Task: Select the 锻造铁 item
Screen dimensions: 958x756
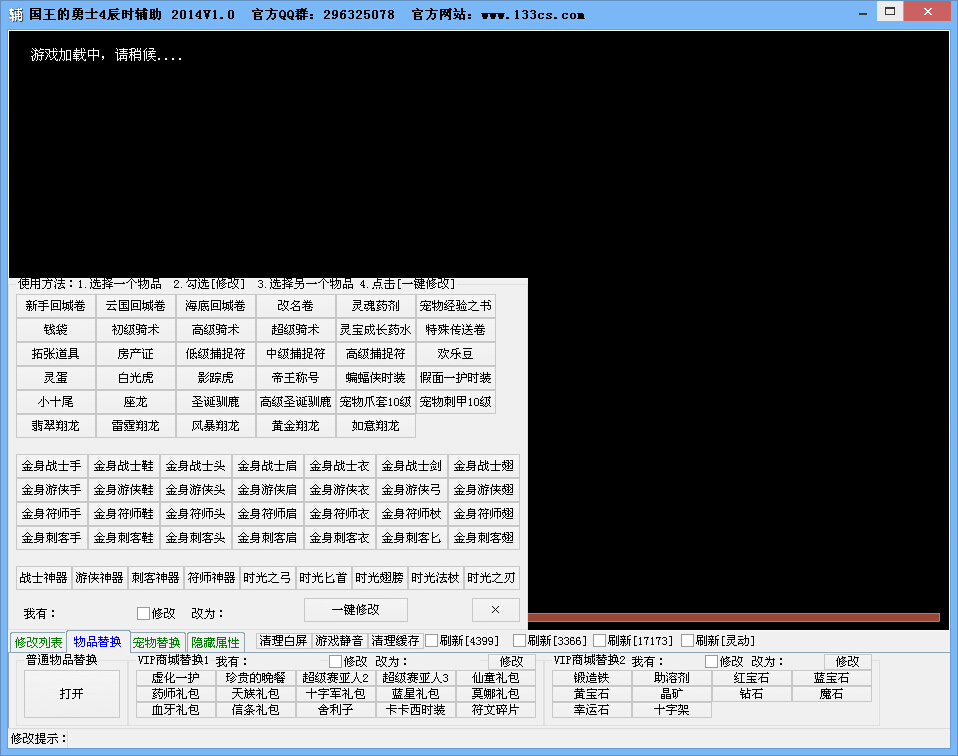Action: [x=592, y=678]
